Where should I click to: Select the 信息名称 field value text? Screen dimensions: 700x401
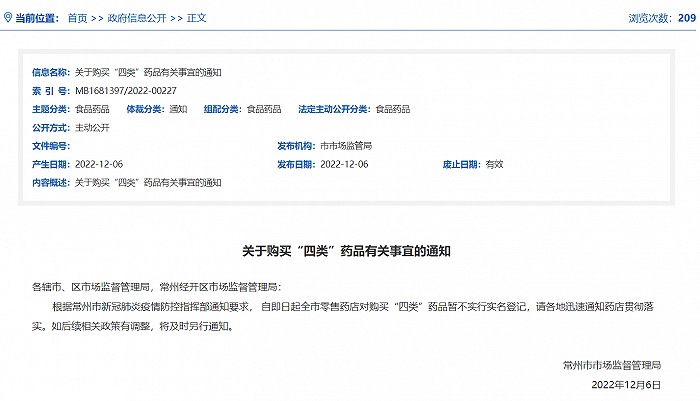pos(148,73)
